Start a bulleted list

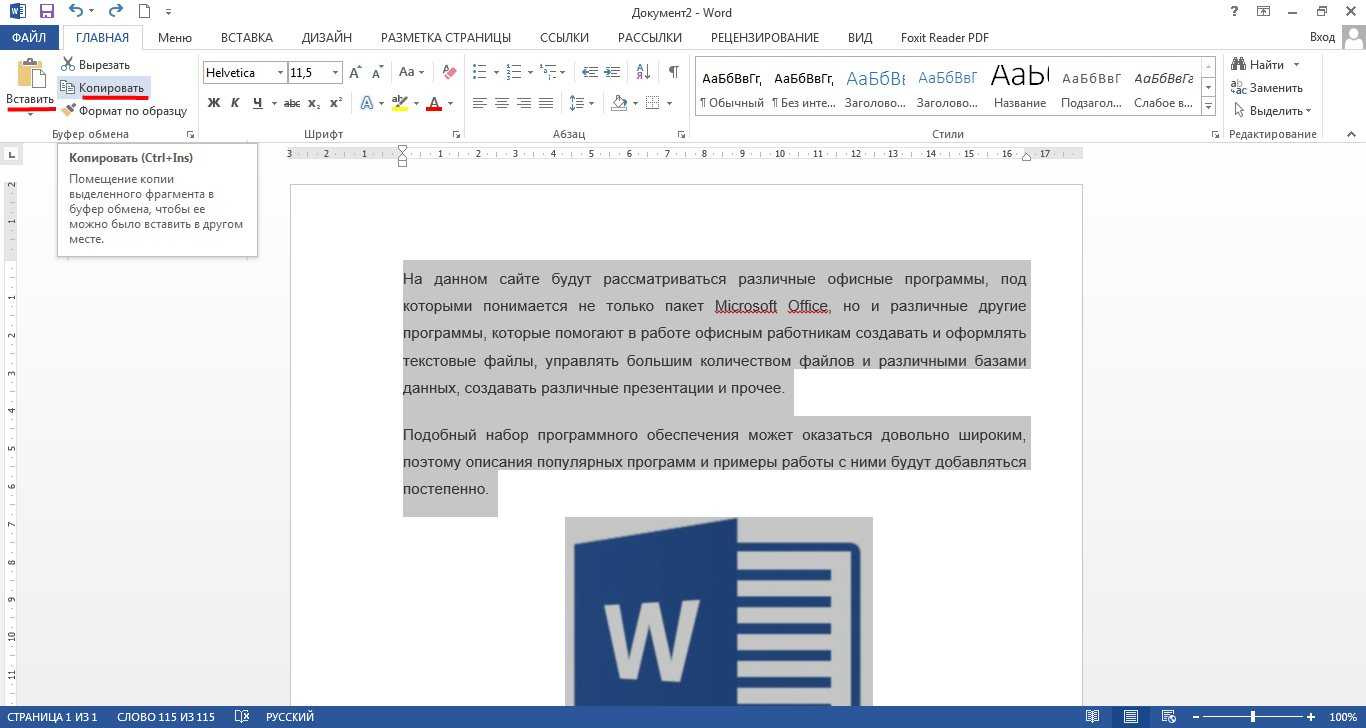click(480, 73)
